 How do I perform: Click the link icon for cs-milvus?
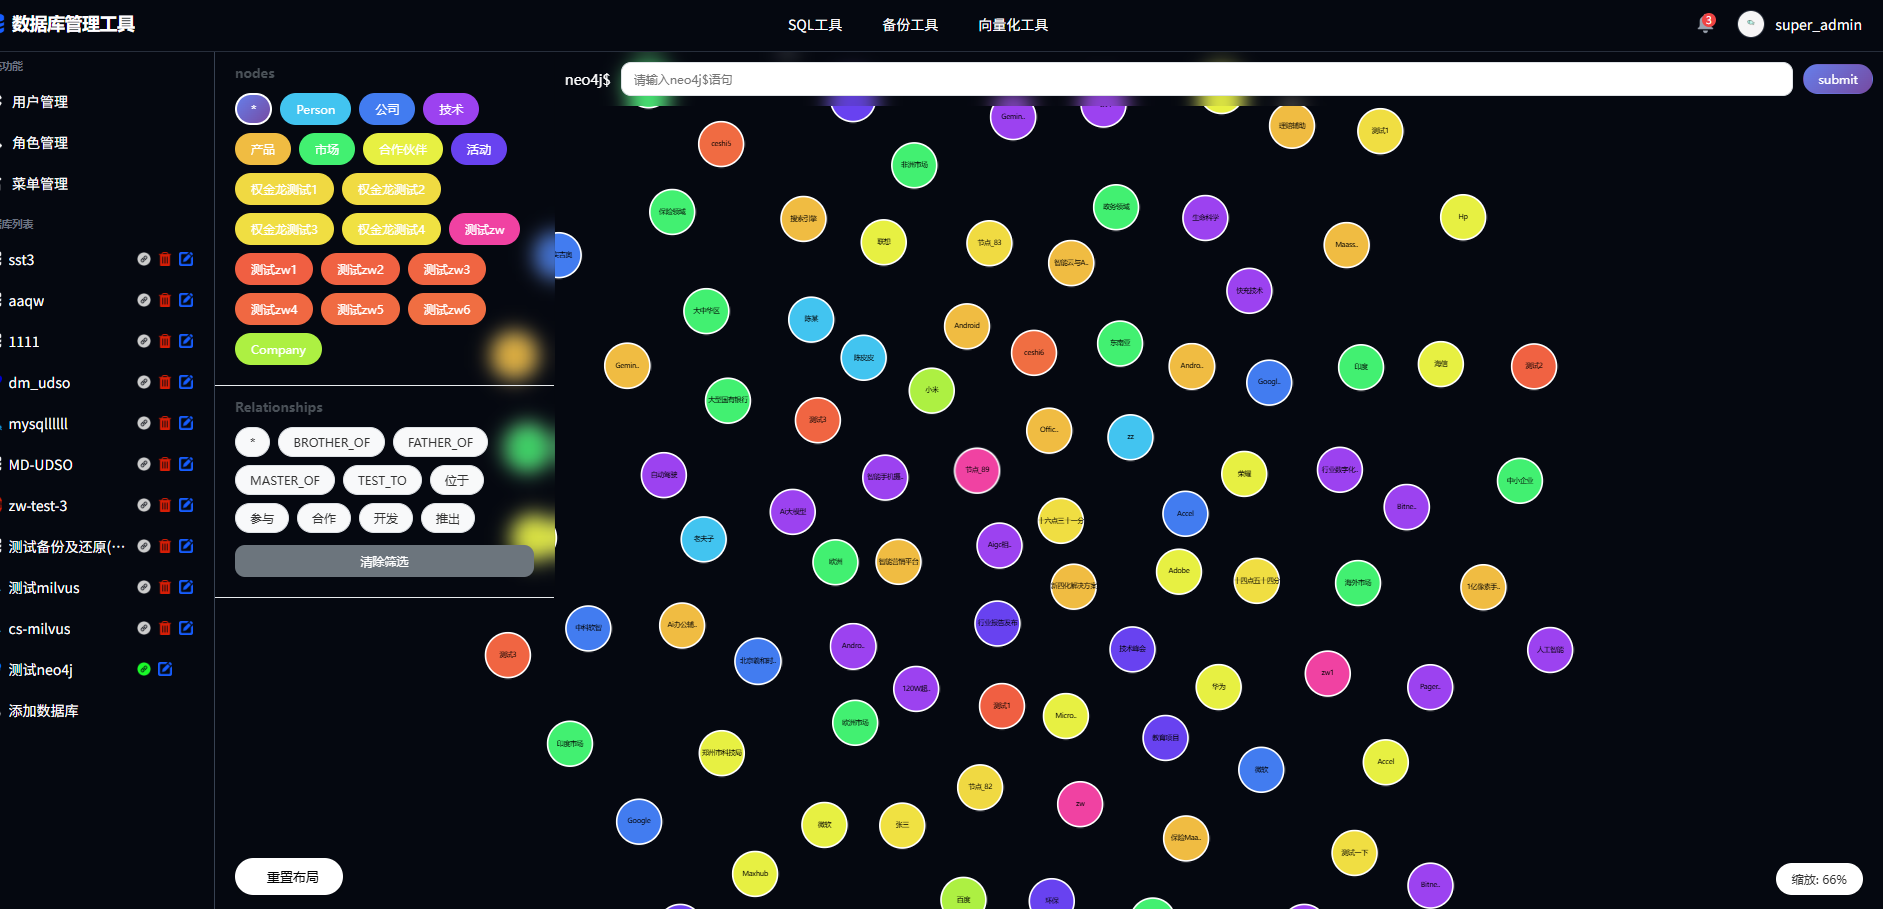(x=144, y=628)
